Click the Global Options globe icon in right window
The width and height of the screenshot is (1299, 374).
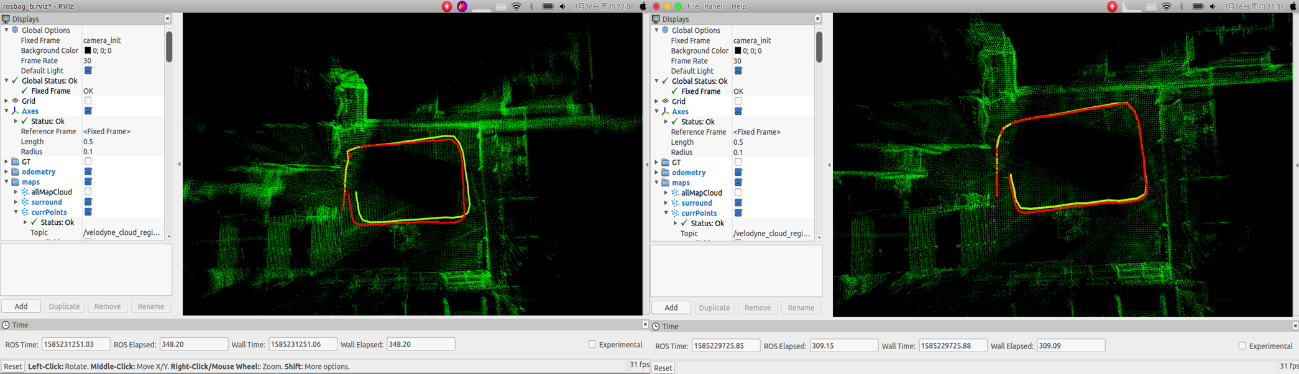(x=664, y=30)
